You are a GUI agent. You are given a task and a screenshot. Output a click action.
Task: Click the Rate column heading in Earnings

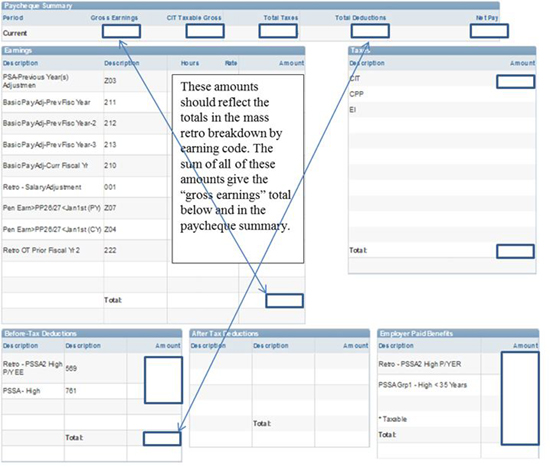(231, 63)
